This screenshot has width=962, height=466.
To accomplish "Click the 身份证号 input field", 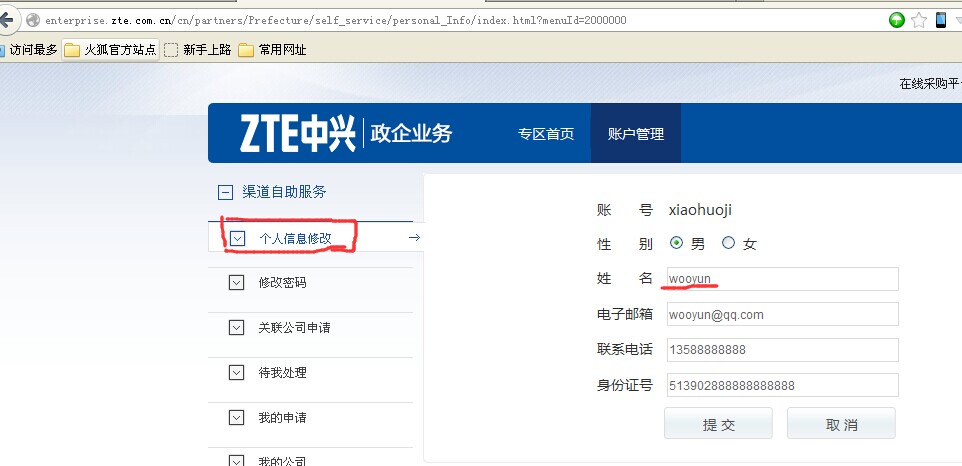I will (783, 385).
